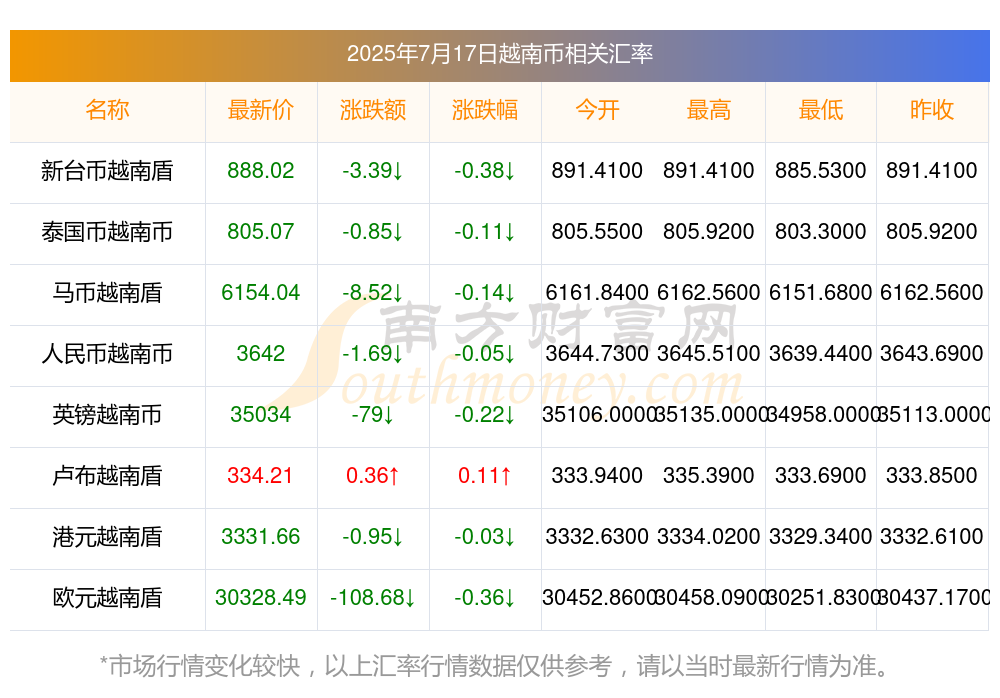Click the 新台币越南盾 row name
The height and width of the screenshot is (698, 1000).
click(x=107, y=171)
